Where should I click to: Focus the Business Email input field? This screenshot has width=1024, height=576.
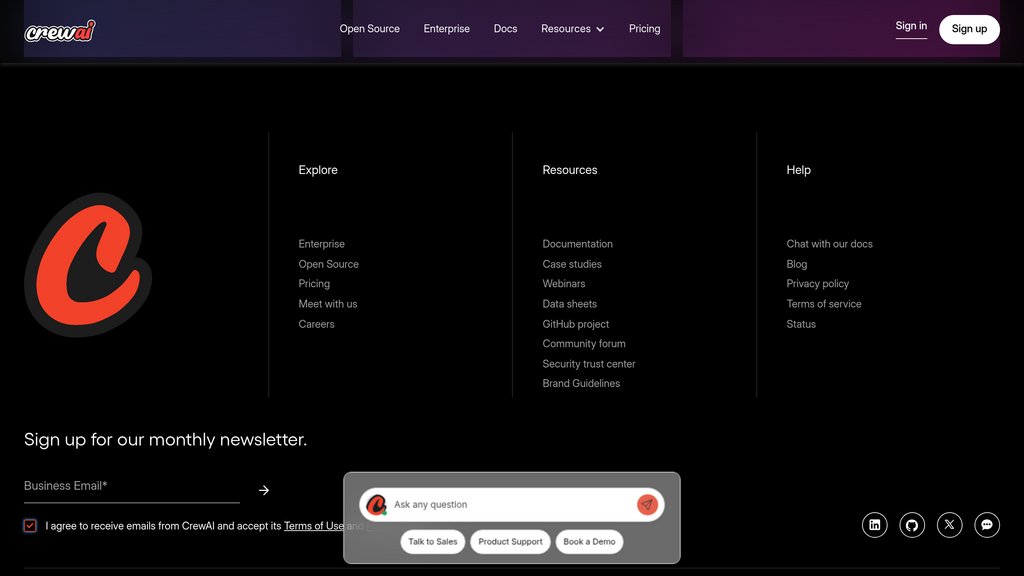131,486
